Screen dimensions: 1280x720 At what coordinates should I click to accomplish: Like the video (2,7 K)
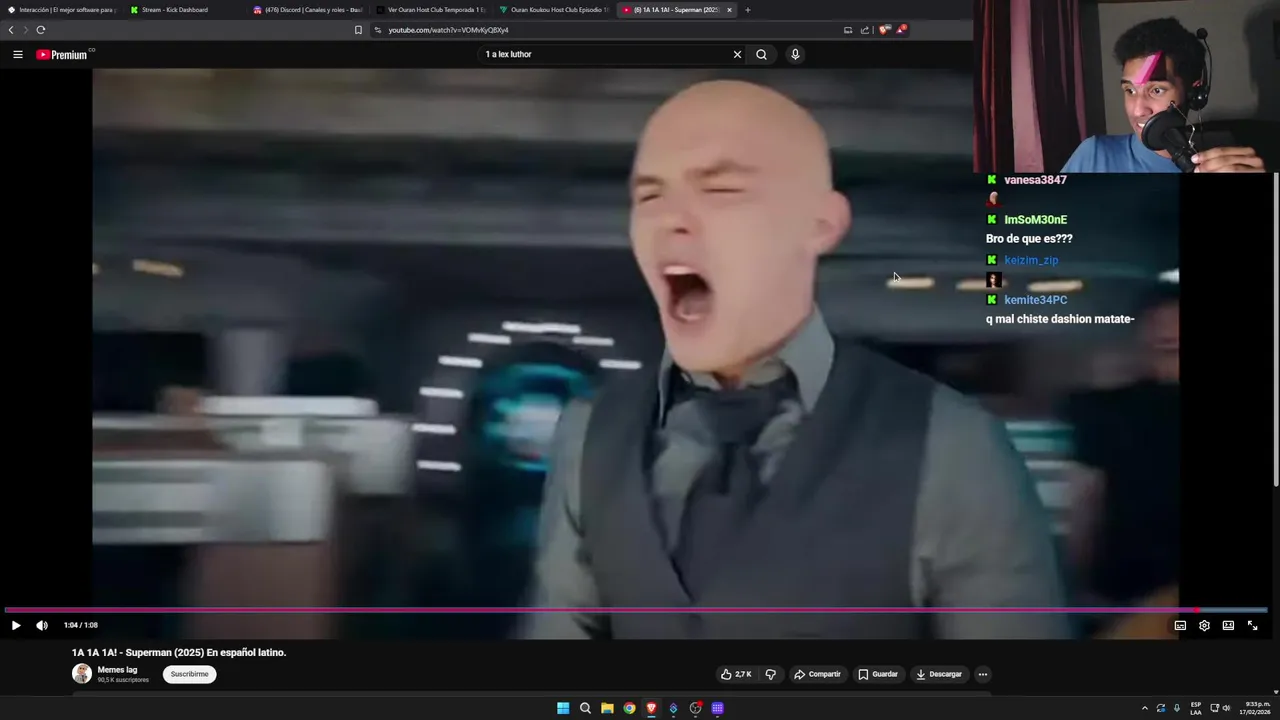point(736,674)
